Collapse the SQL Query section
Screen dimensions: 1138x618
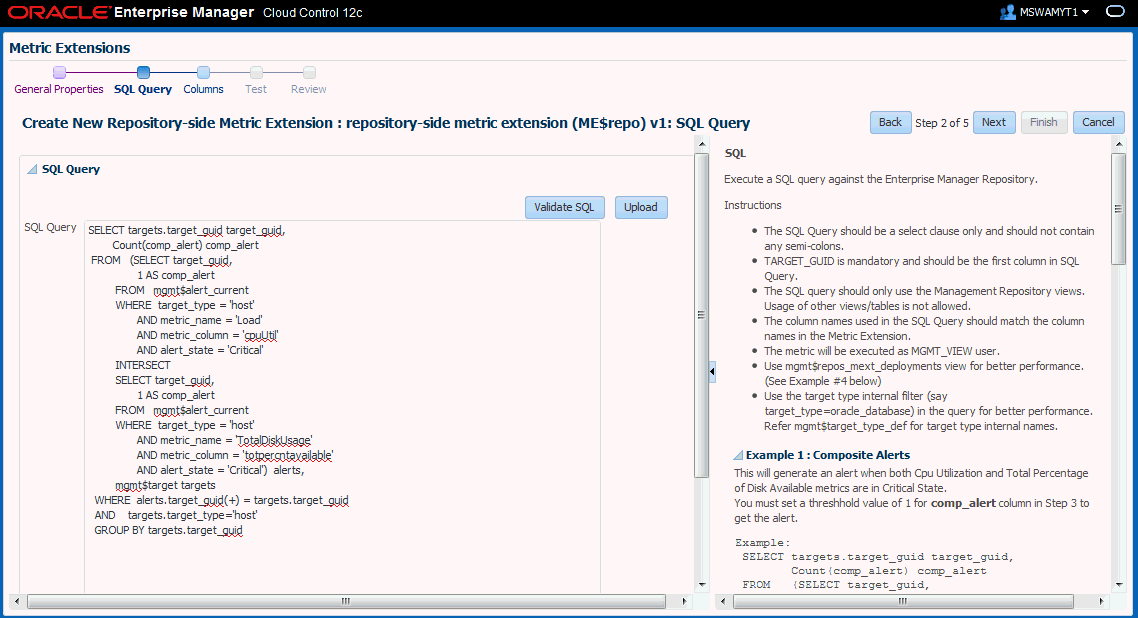pyautogui.click(x=32, y=169)
